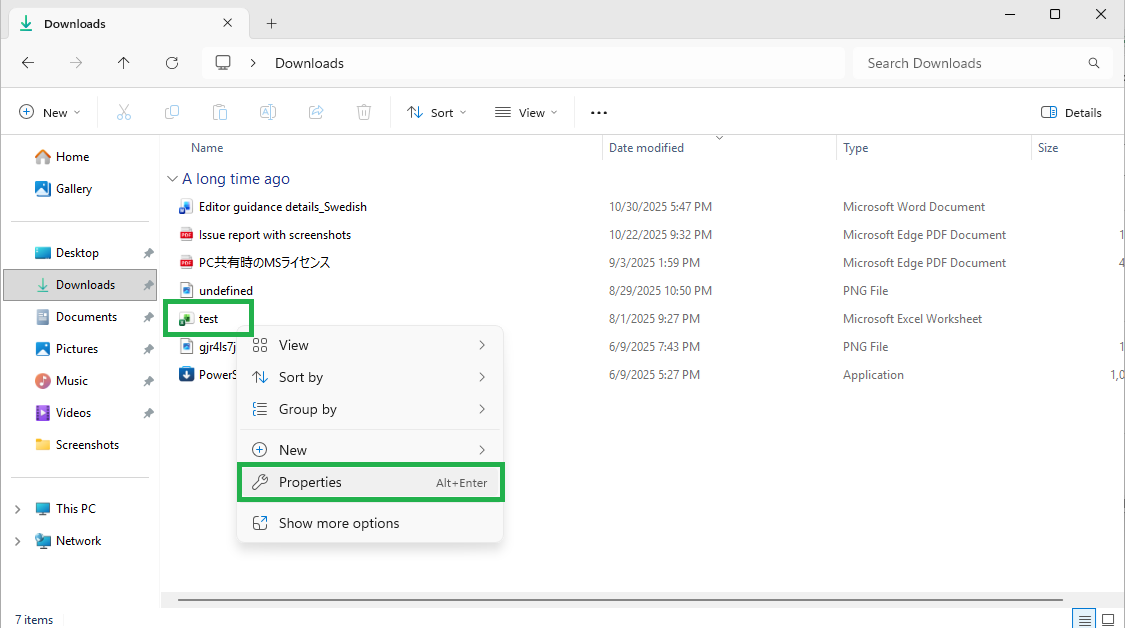Refresh the Downloads folder

click(172, 63)
